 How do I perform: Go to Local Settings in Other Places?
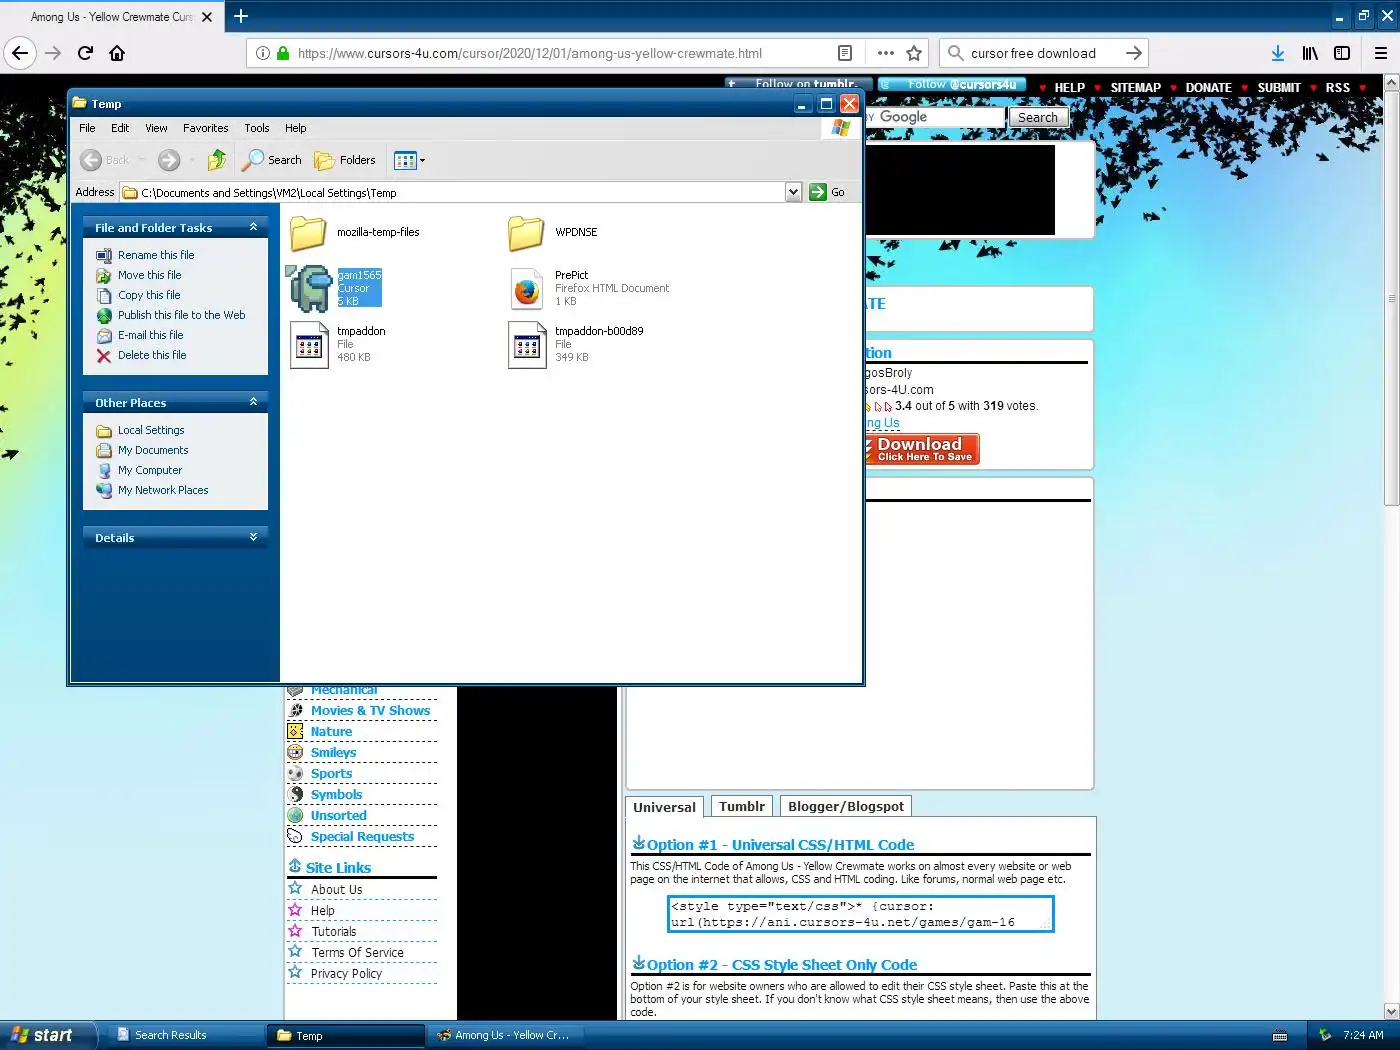coord(140,430)
